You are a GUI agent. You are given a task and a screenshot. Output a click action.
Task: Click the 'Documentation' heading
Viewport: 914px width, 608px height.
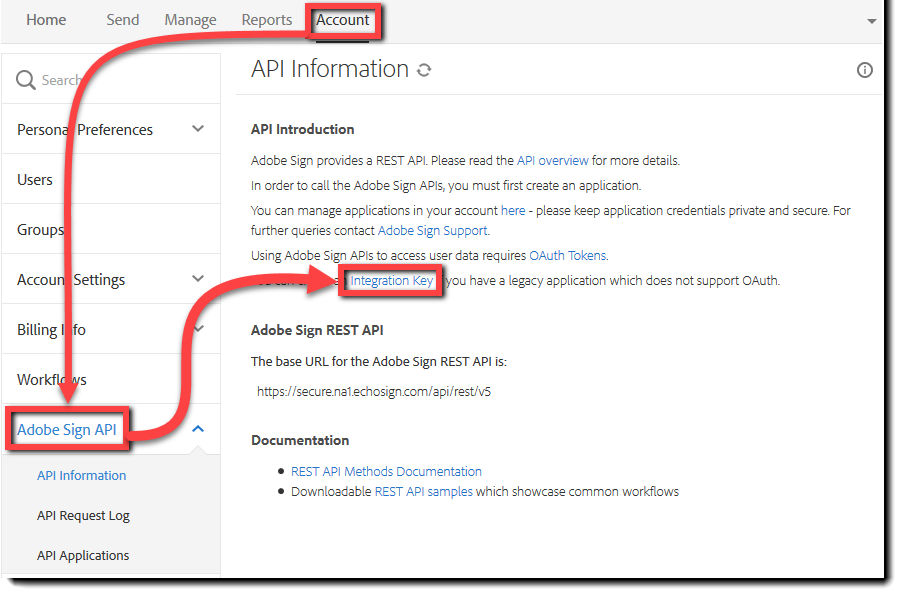pyautogui.click(x=300, y=440)
